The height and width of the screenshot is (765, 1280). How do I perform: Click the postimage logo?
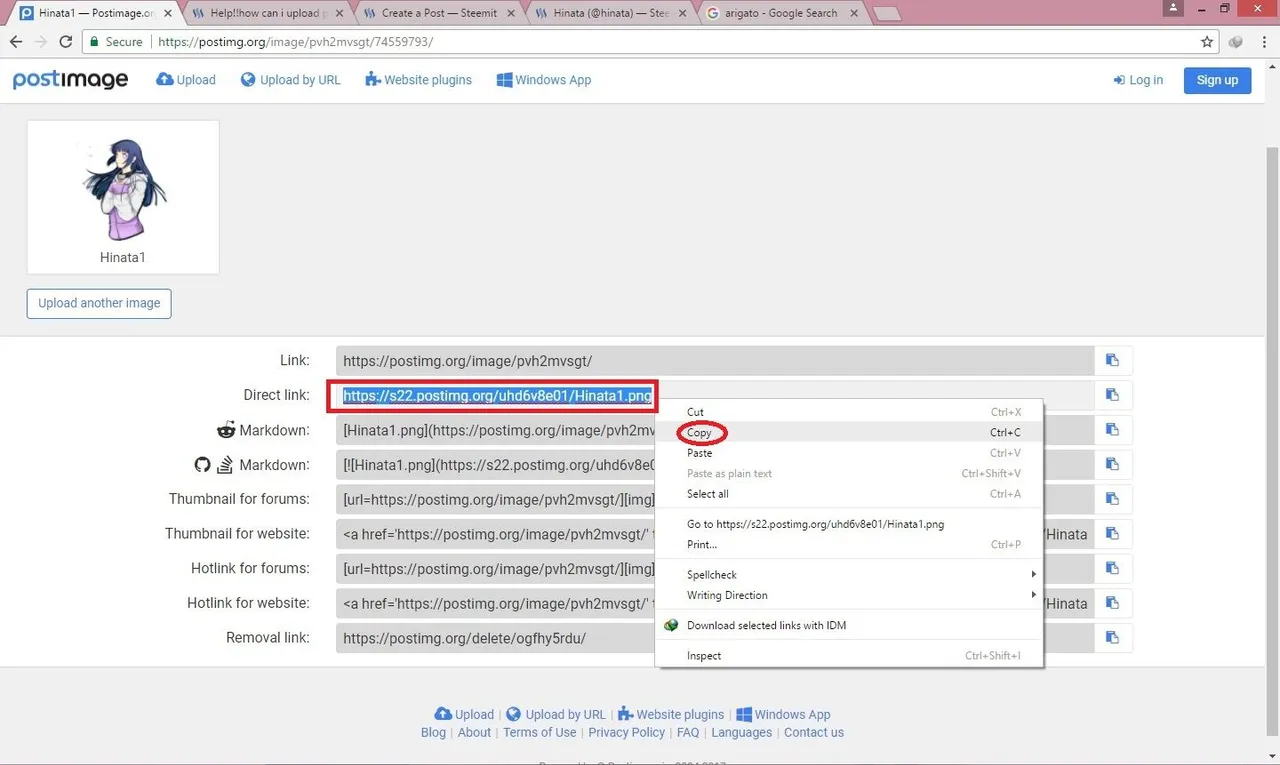[70, 80]
